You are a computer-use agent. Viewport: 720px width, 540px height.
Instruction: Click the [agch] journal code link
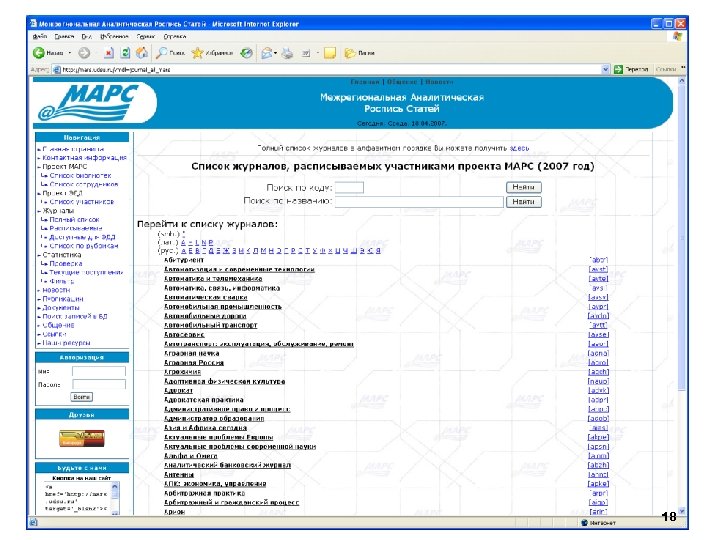(598, 372)
